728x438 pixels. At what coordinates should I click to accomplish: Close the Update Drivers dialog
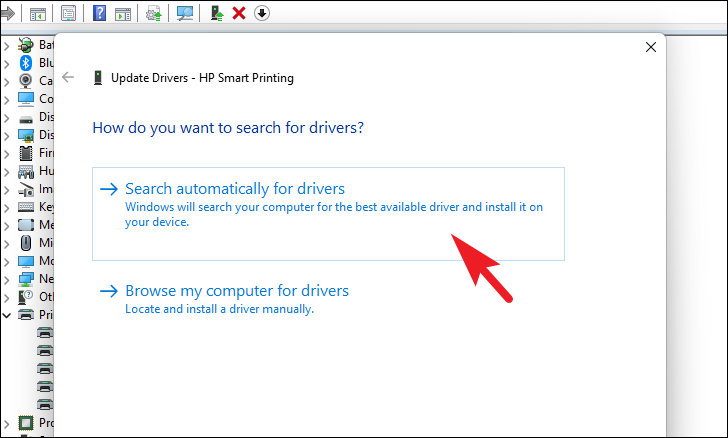650,47
